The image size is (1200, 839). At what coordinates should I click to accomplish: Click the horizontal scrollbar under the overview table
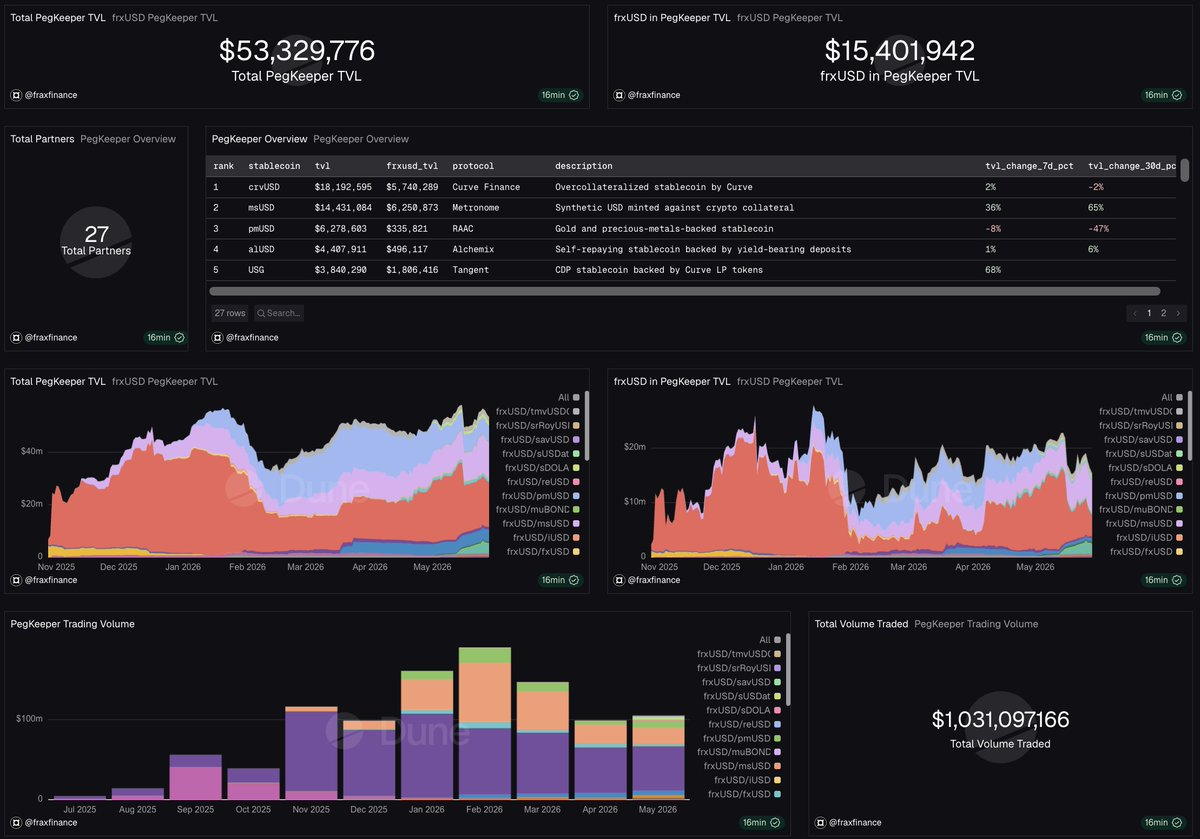685,291
